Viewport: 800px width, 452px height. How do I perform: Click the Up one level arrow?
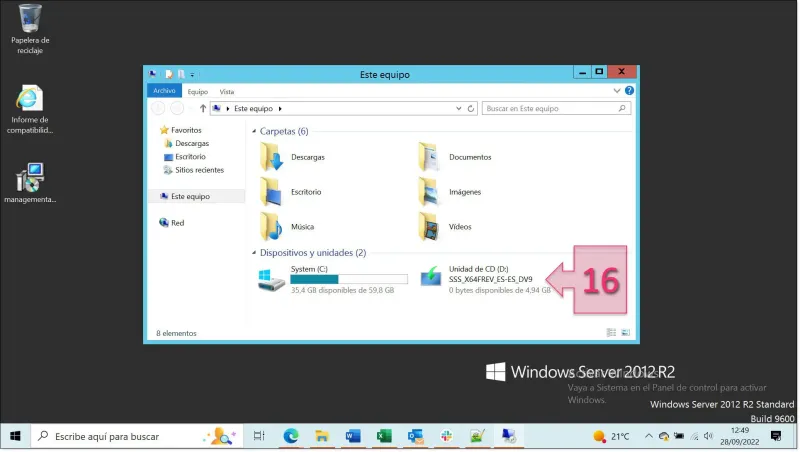click(202, 108)
